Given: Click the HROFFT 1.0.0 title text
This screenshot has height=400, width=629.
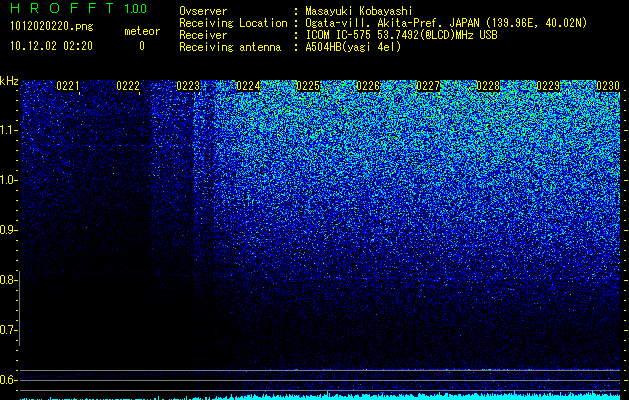Looking at the screenshot, I should [78, 8].
